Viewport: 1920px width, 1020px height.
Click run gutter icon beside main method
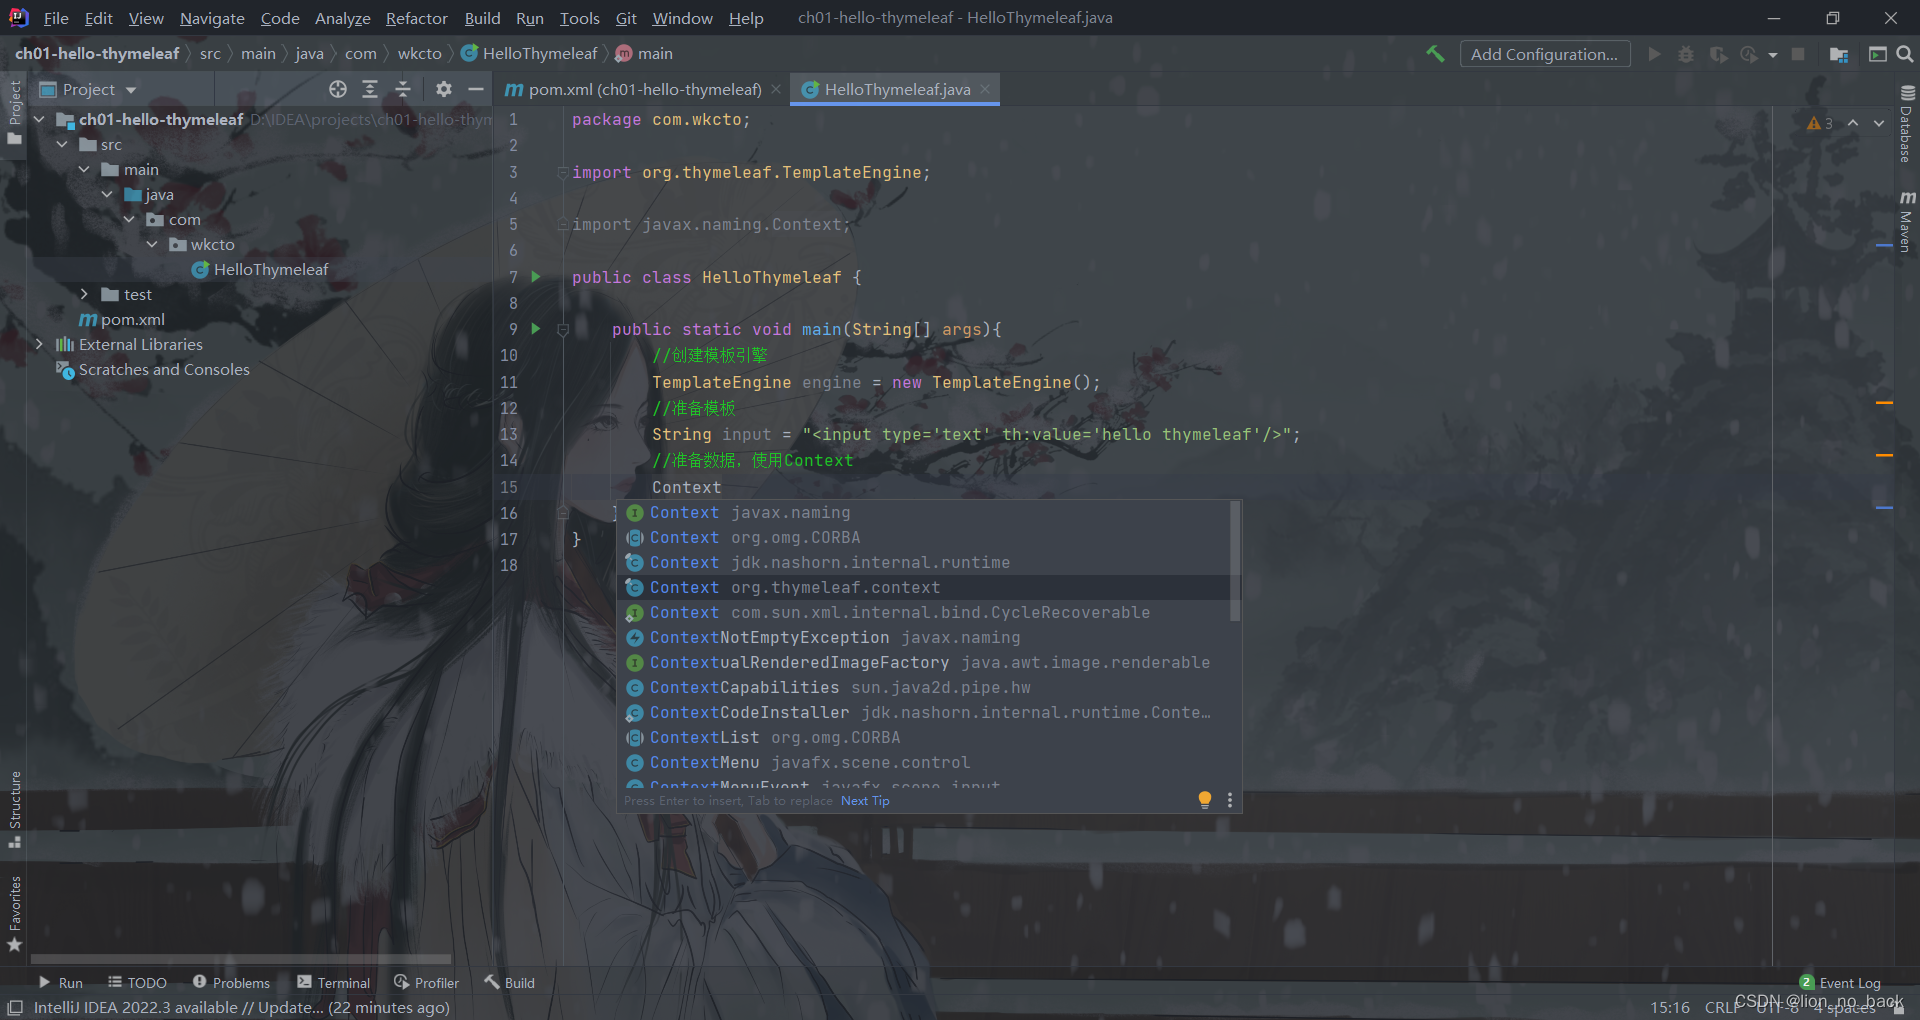click(x=536, y=329)
